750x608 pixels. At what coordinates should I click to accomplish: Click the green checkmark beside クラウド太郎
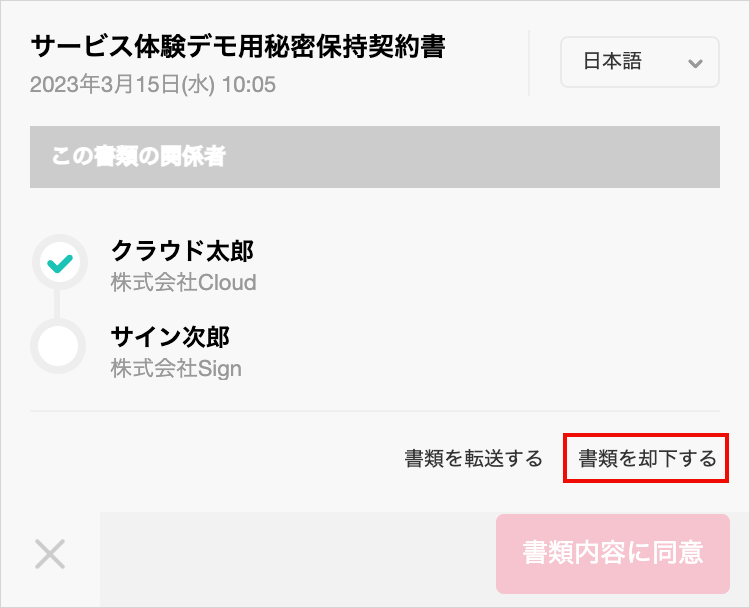(60, 262)
